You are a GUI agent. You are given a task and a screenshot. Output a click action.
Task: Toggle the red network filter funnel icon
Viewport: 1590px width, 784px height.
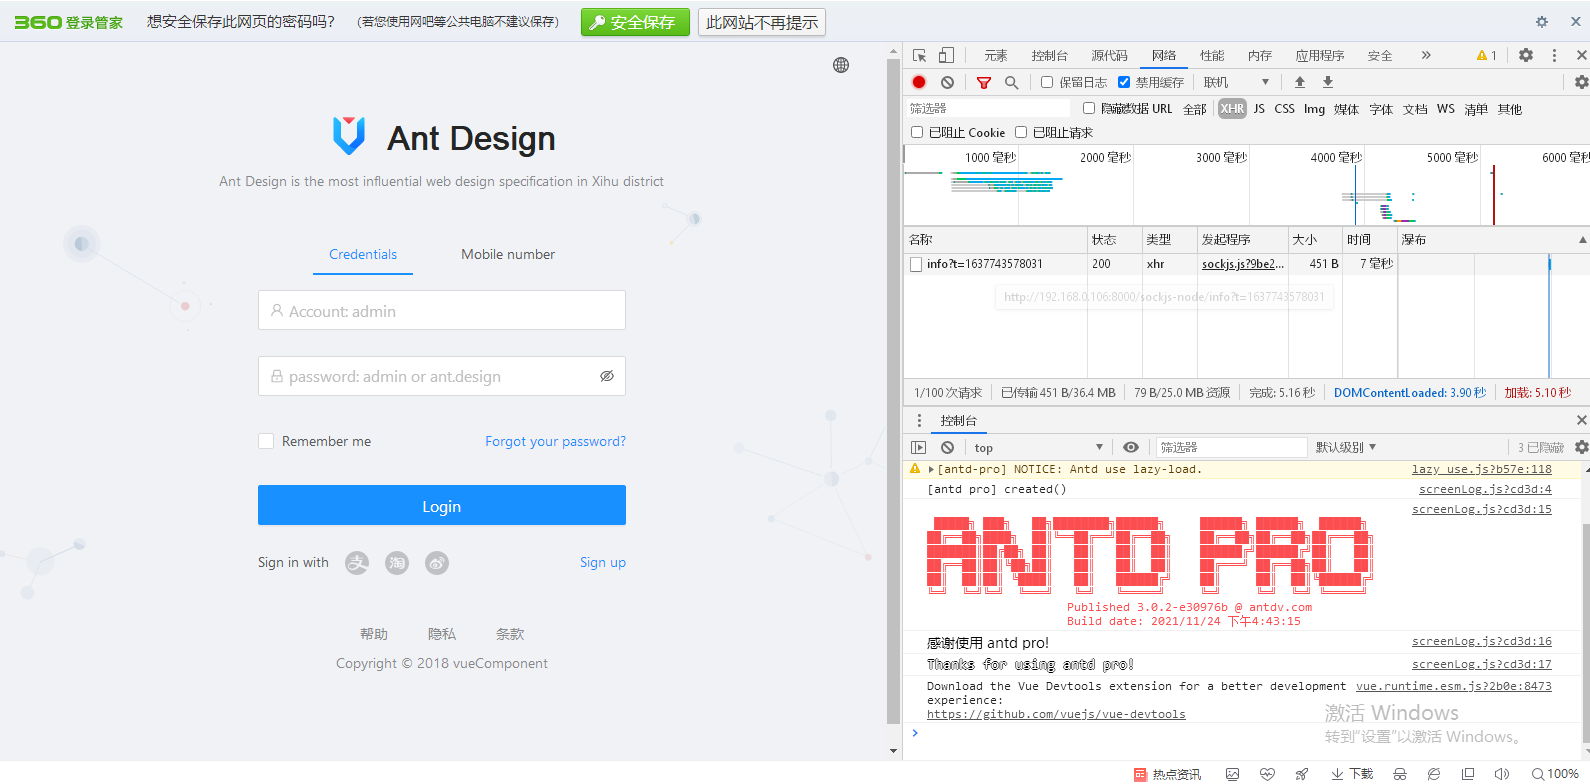click(x=984, y=82)
